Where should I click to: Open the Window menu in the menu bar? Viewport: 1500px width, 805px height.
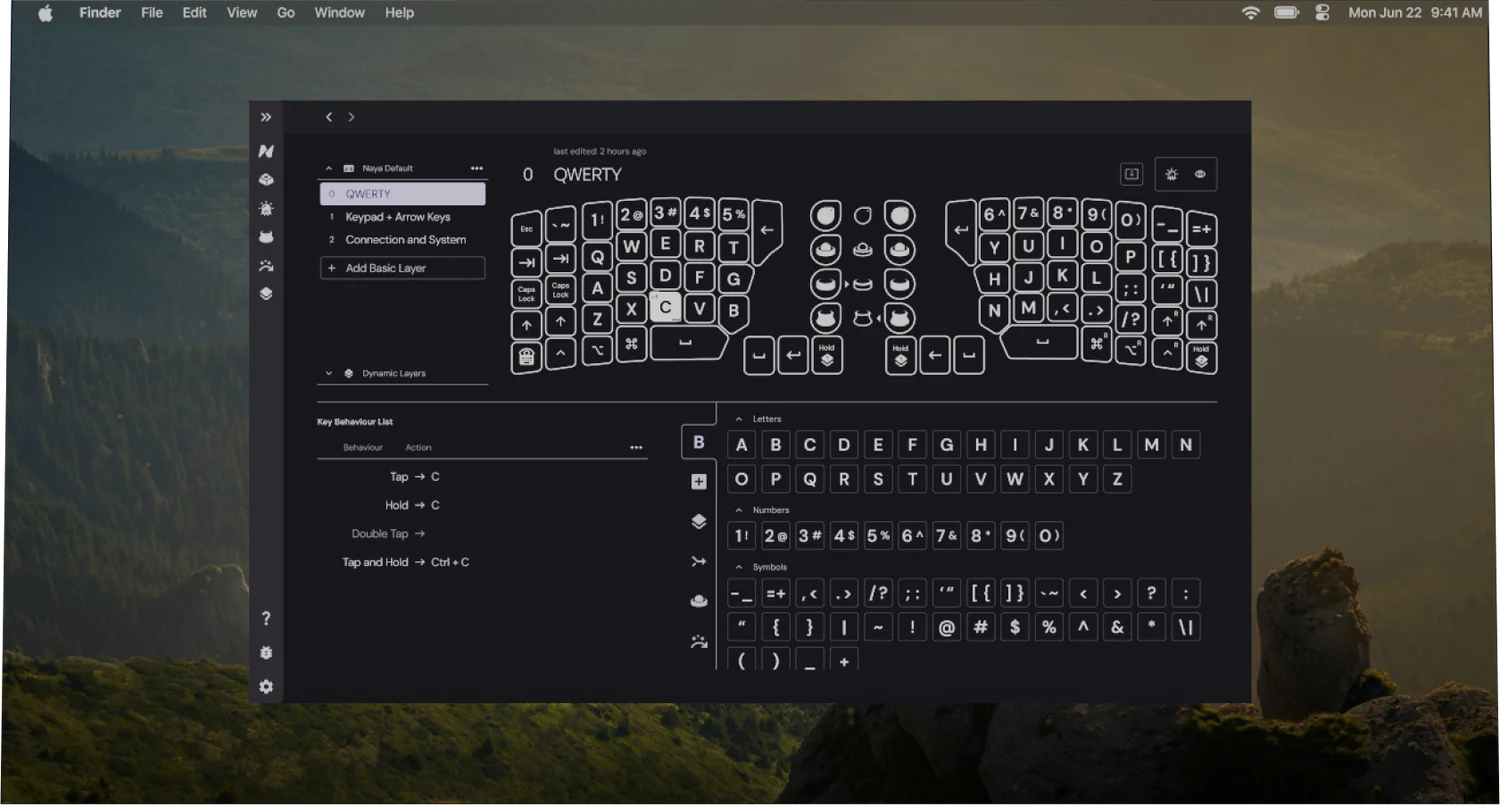pyautogui.click(x=339, y=13)
